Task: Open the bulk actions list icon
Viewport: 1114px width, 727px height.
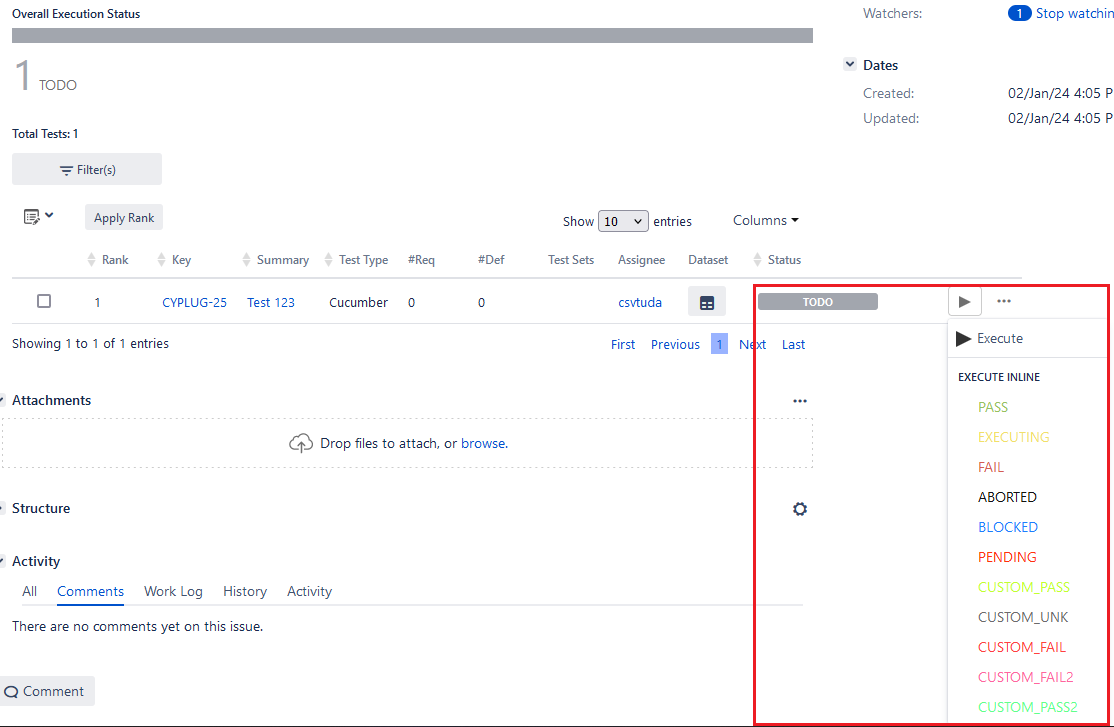Action: click(x=38, y=217)
